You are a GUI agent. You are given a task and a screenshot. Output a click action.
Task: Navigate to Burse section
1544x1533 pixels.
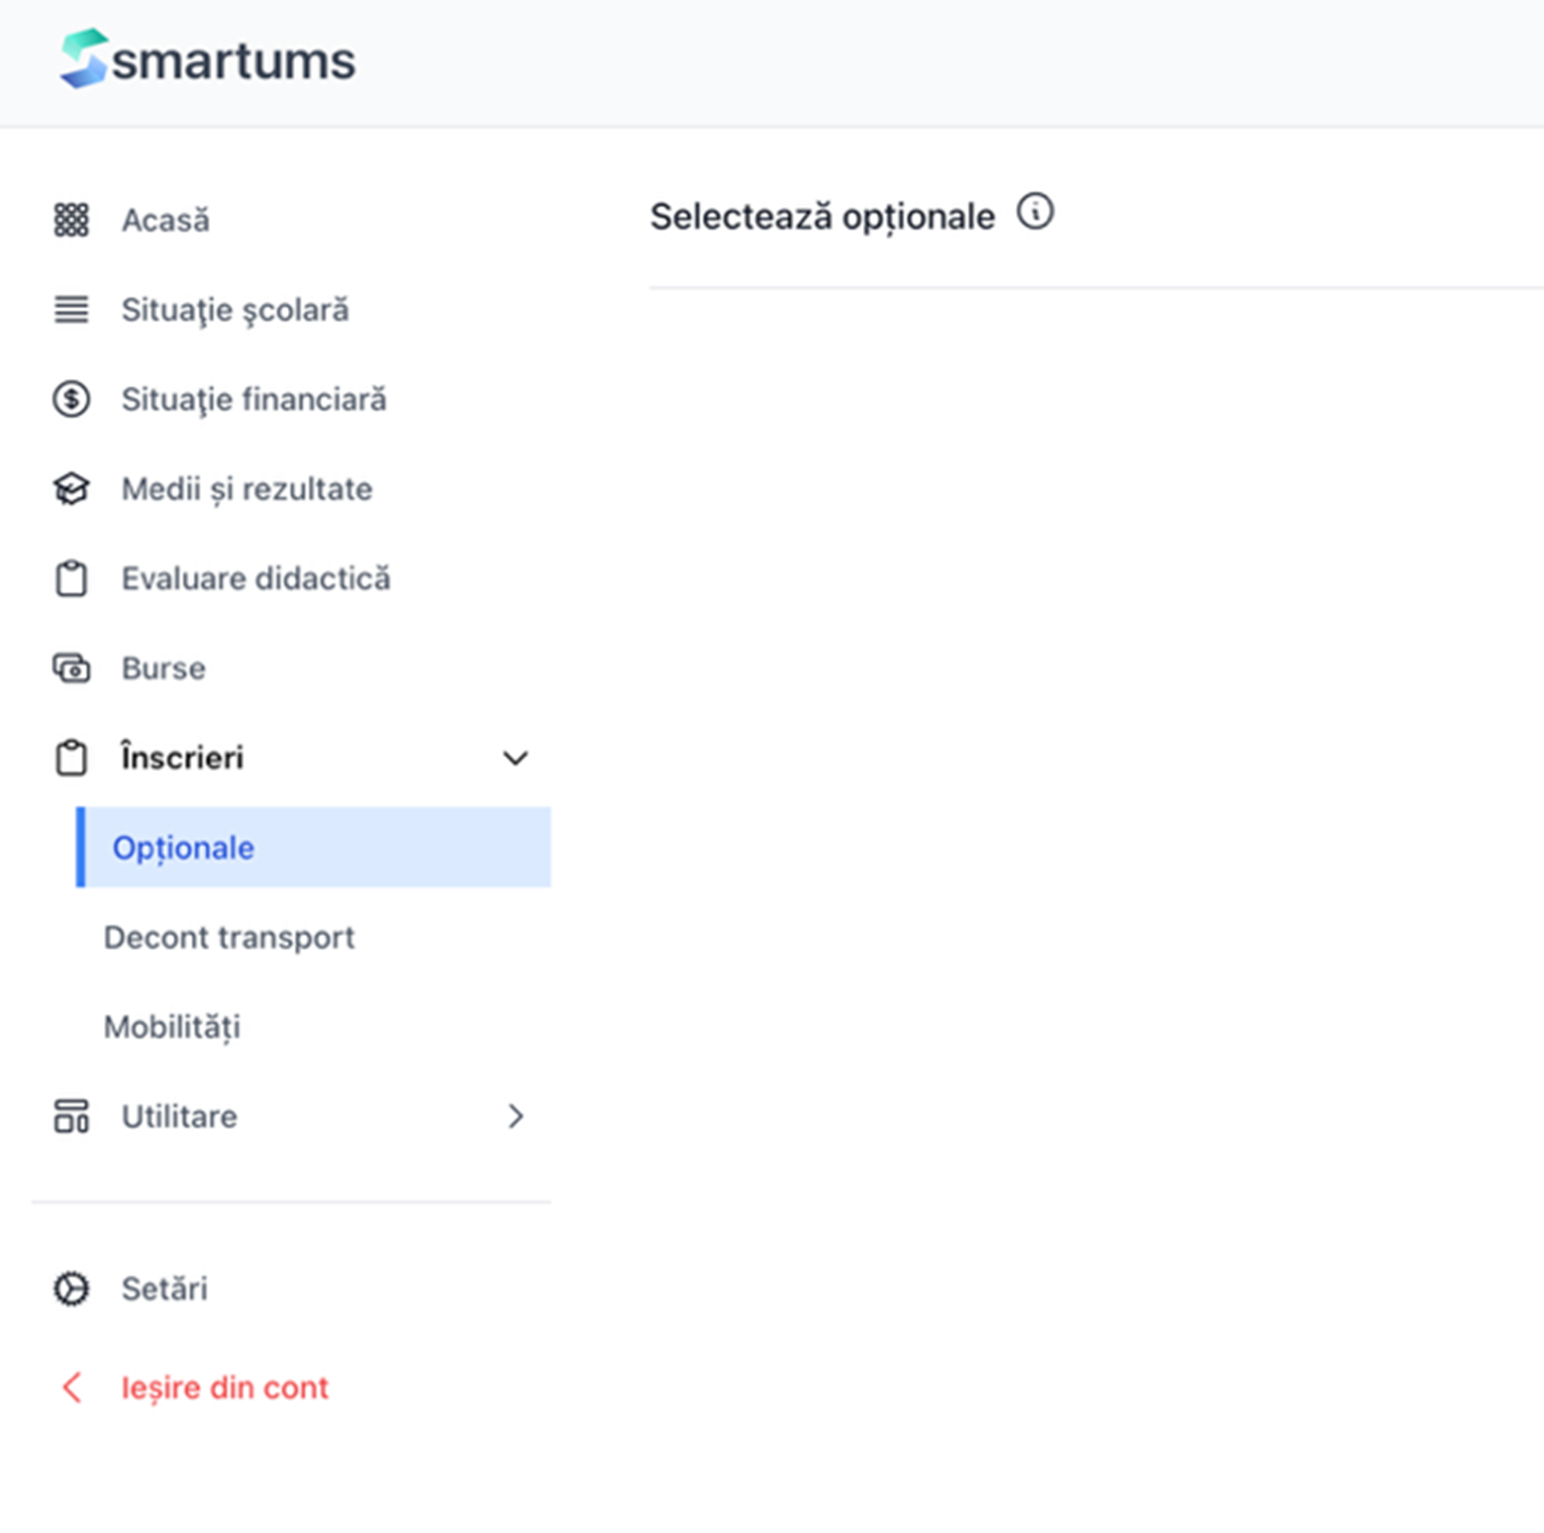pos(163,668)
